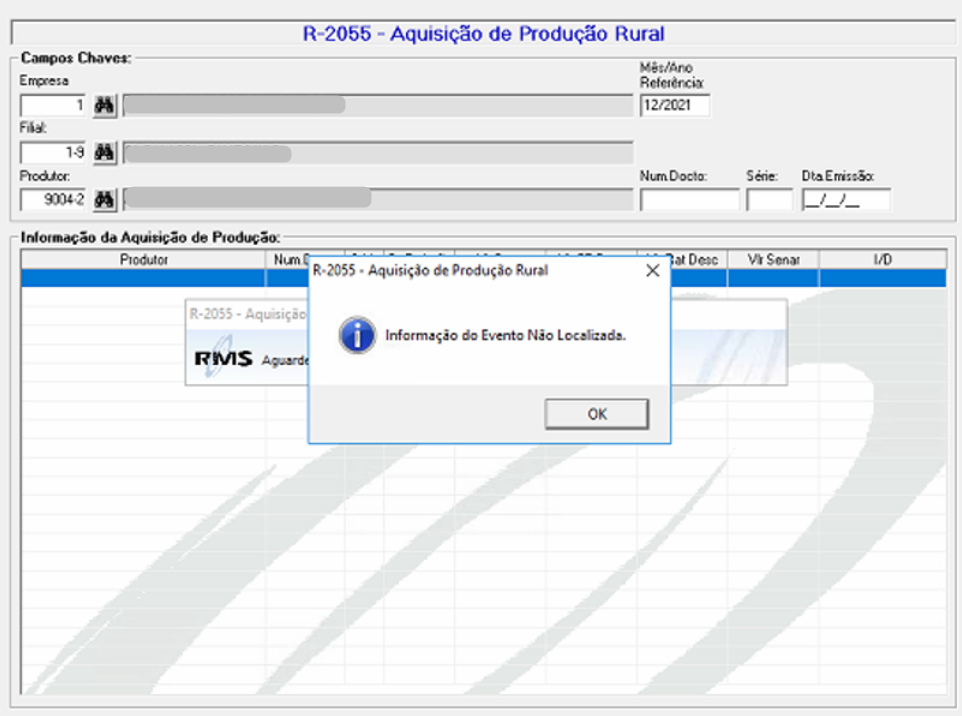The height and width of the screenshot is (716, 962).
Task: Click the Produtor description field
Action: tap(378, 199)
